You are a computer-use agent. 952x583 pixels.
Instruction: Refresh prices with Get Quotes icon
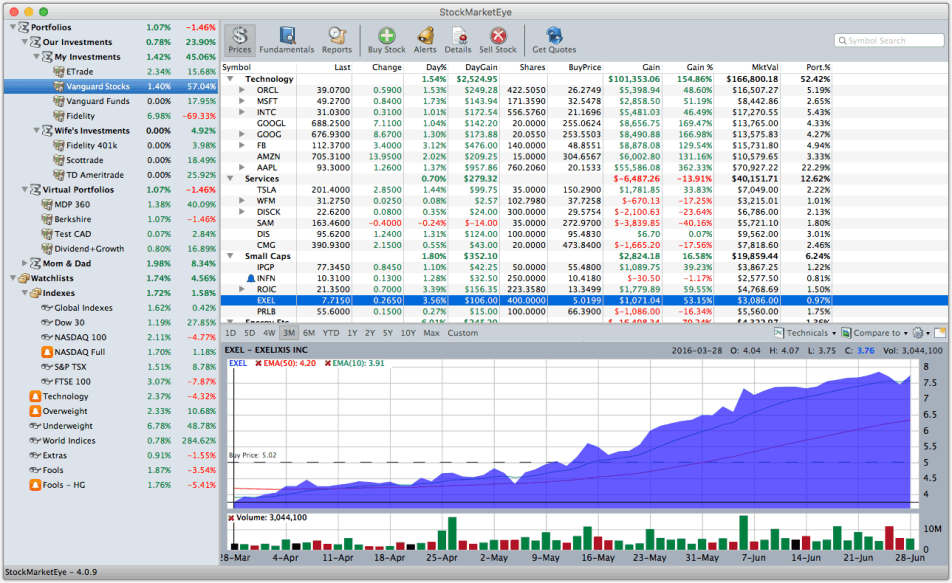click(554, 36)
